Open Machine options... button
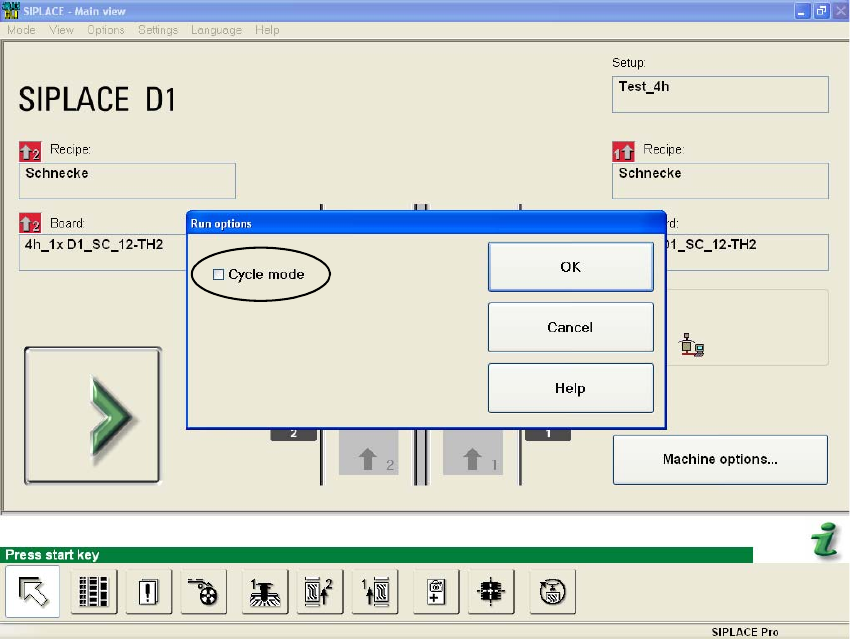This screenshot has width=850, height=639. (720, 460)
